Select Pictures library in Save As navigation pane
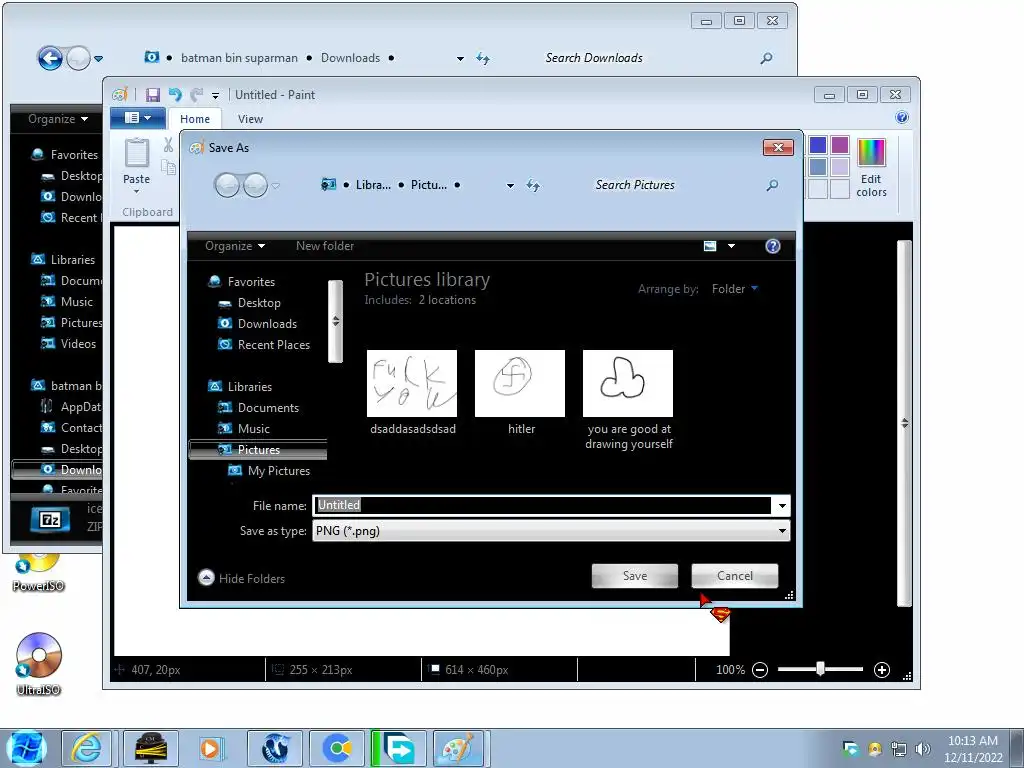The height and width of the screenshot is (768, 1024). pos(258,450)
